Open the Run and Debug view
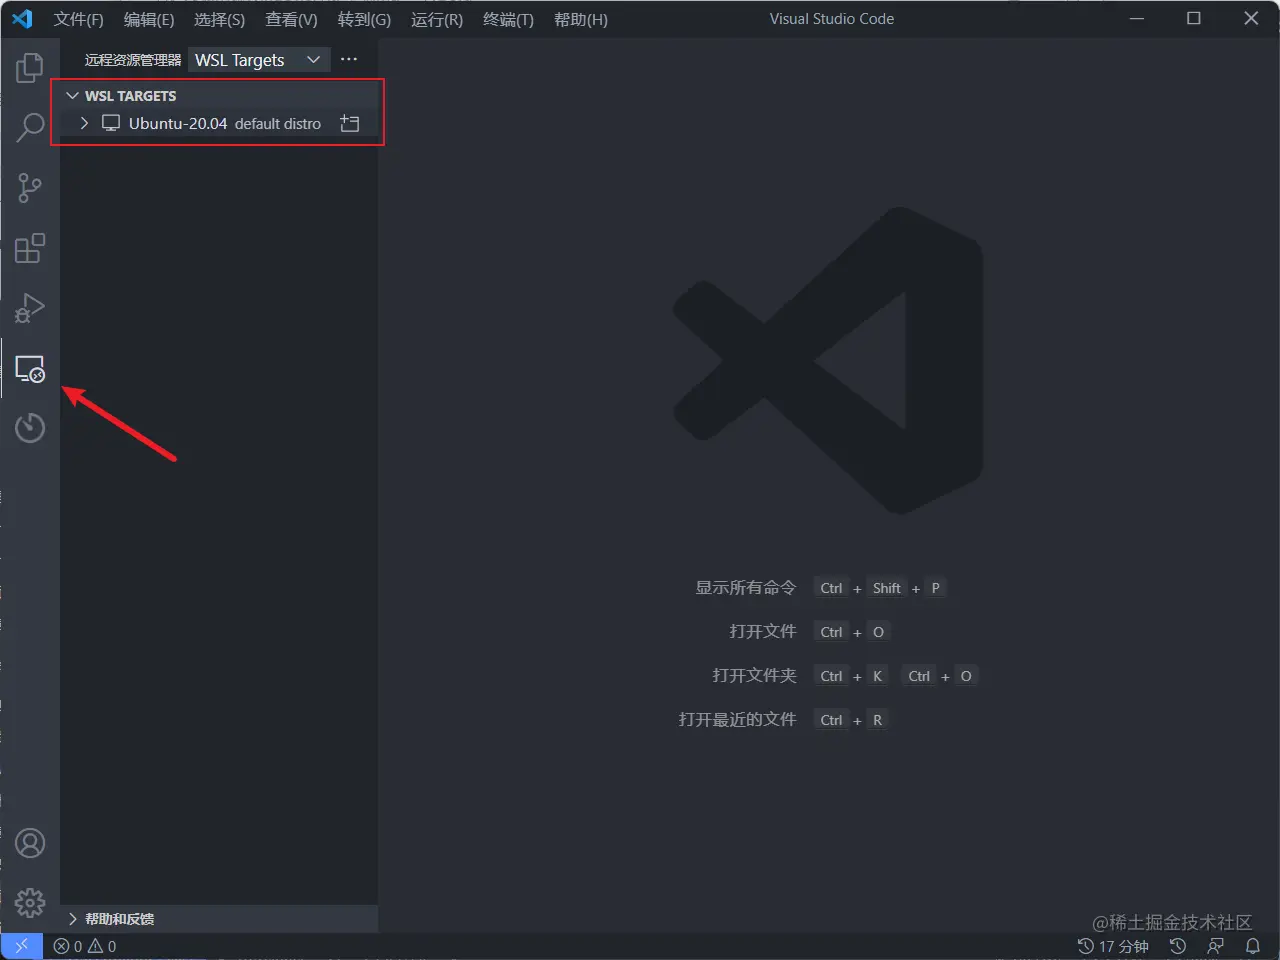This screenshot has height=960, width=1280. 30,308
